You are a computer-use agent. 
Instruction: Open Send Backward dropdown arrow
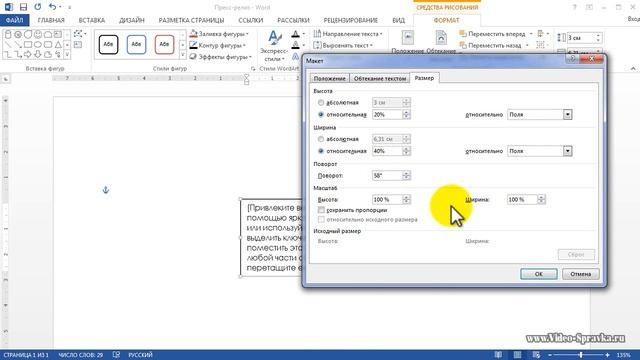tap(527, 45)
